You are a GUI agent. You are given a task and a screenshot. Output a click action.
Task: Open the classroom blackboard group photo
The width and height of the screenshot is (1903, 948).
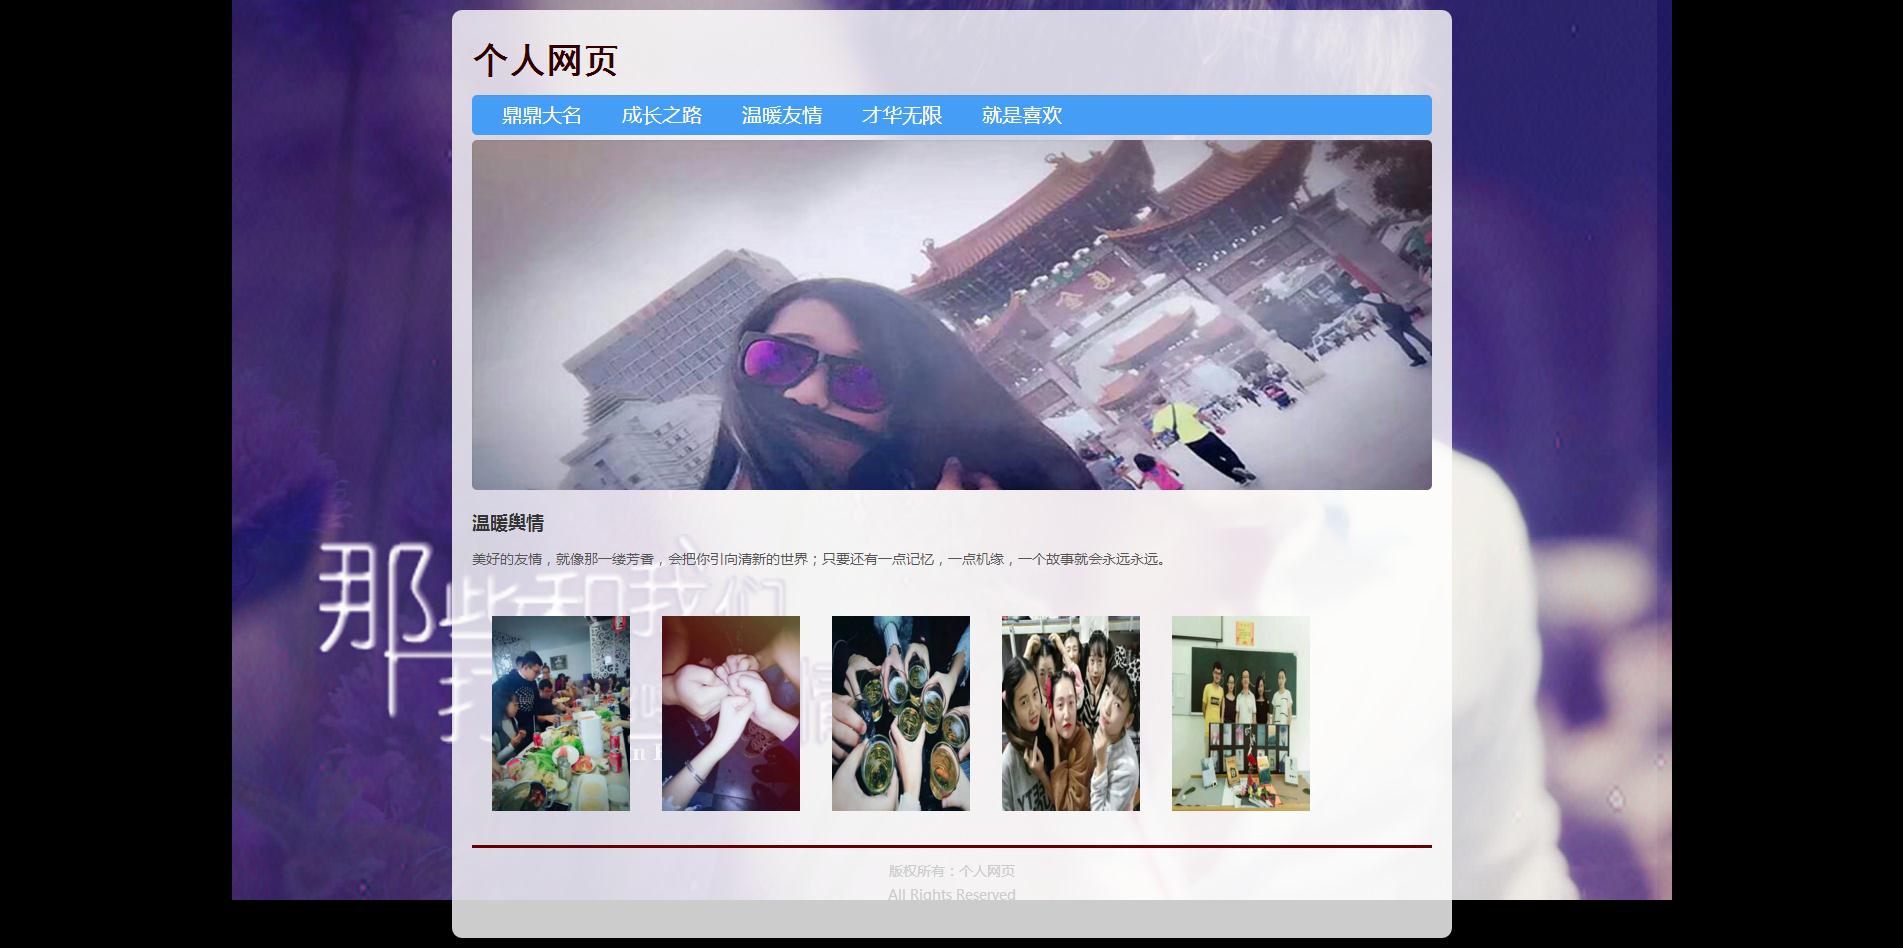point(1240,713)
